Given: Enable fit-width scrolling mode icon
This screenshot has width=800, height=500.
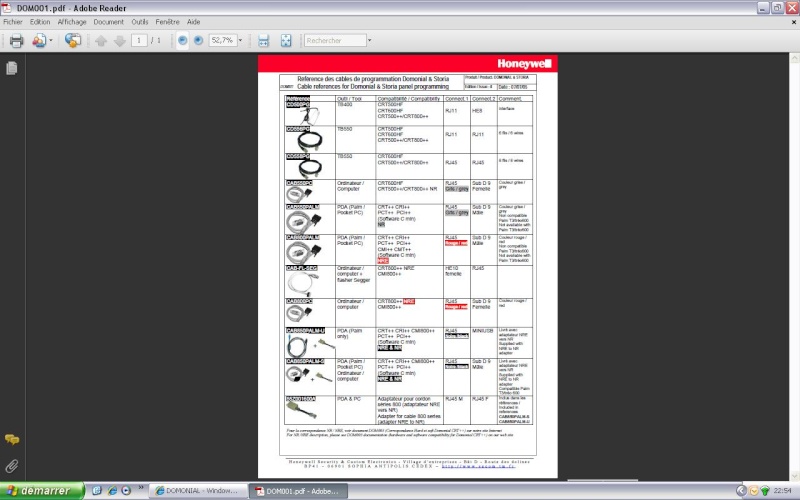Looking at the screenshot, I should [x=263, y=40].
